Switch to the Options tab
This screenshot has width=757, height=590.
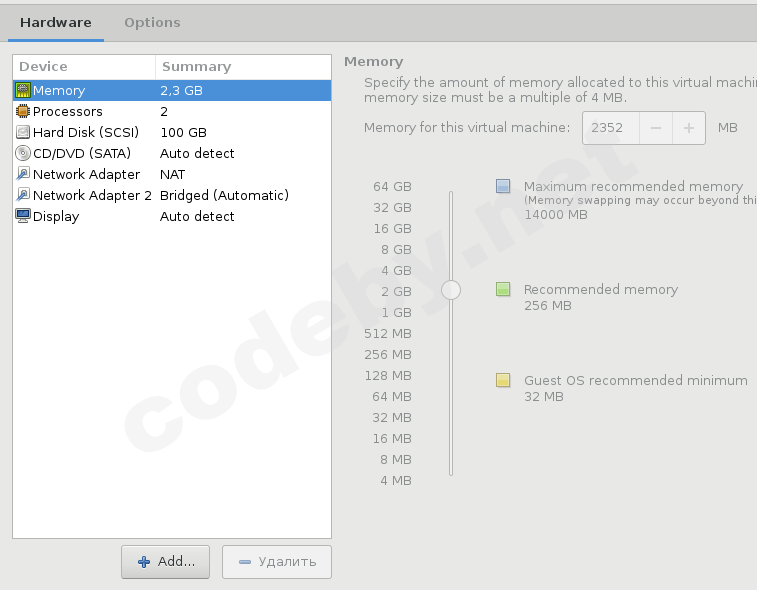tap(152, 23)
